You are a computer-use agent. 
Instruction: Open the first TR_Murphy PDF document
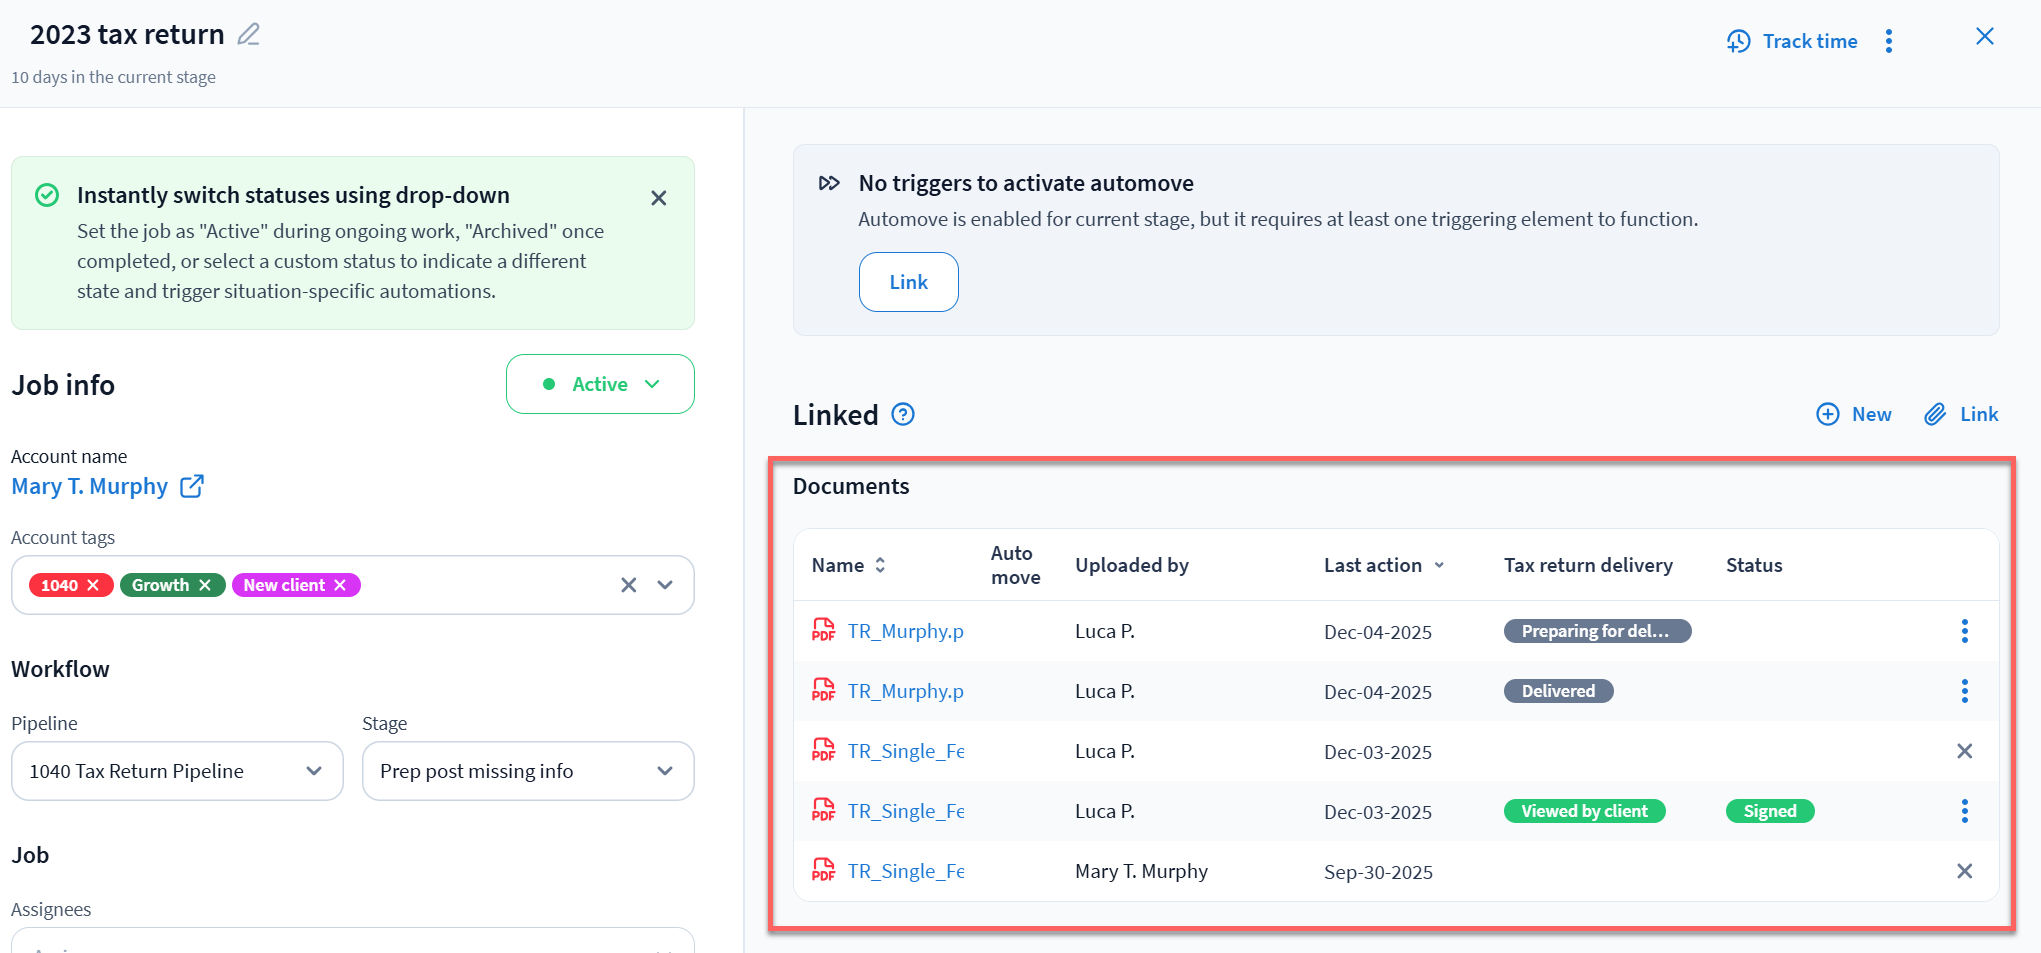tap(905, 631)
